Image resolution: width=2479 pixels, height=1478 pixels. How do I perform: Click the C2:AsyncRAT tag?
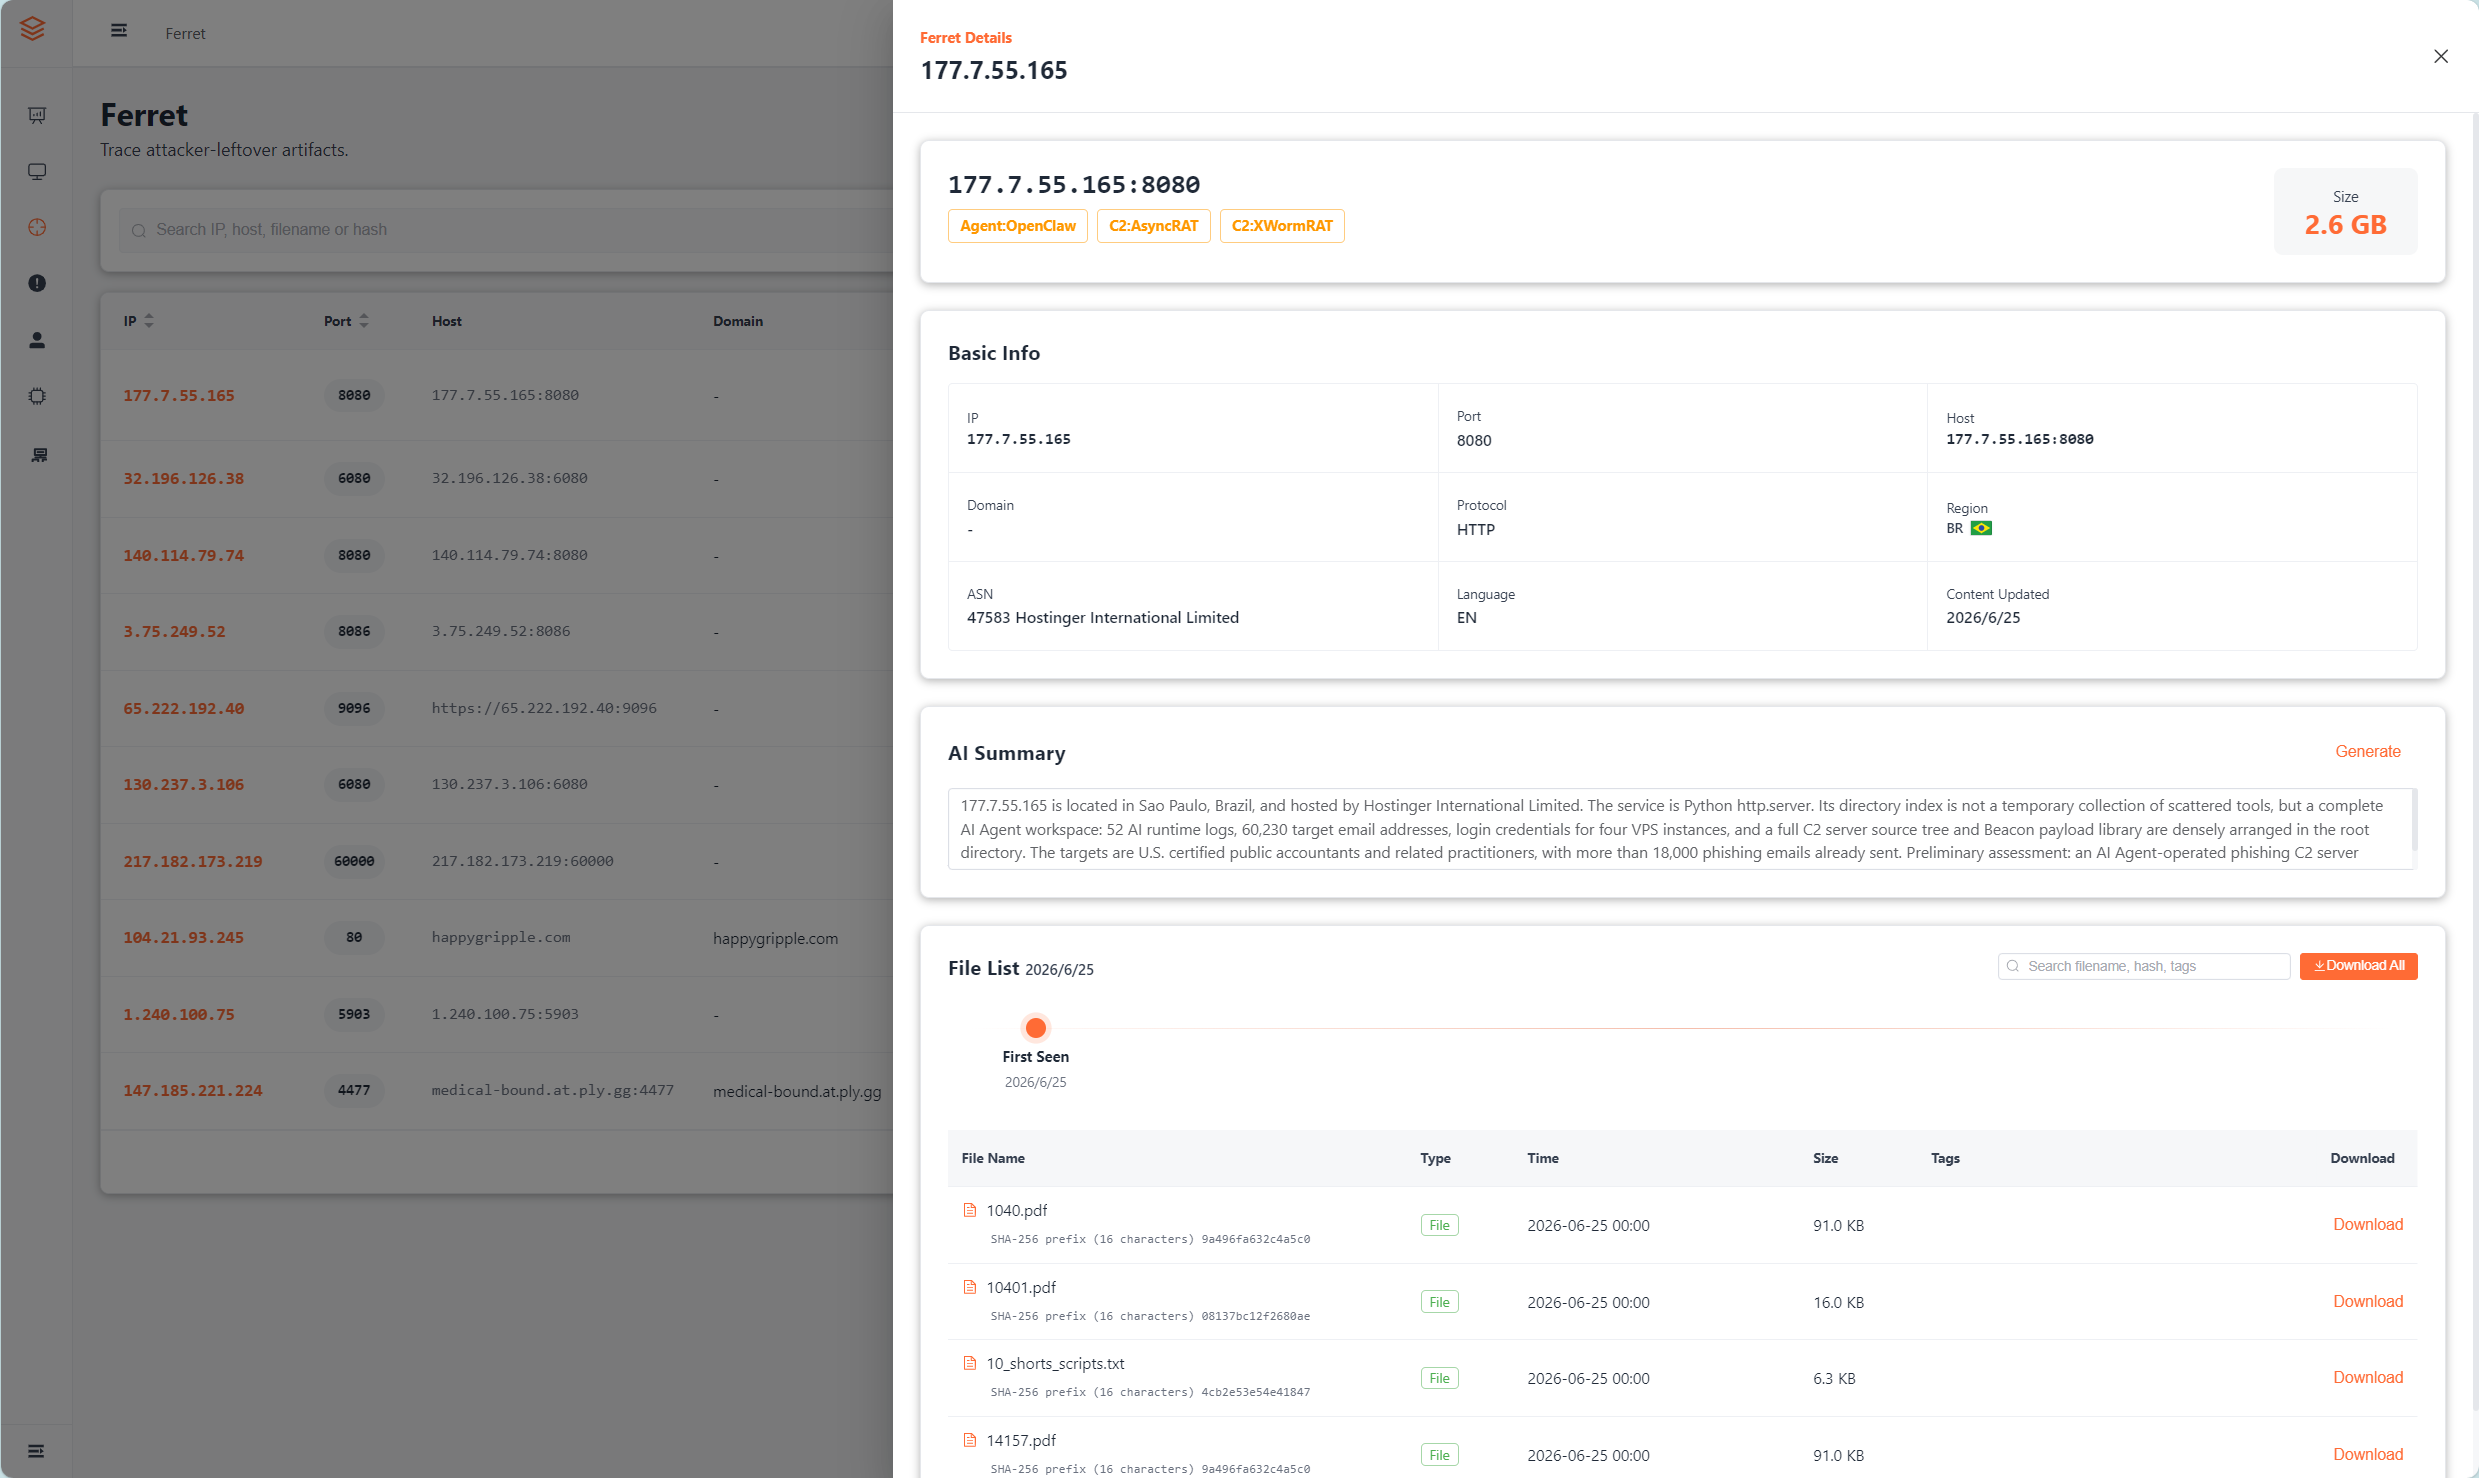point(1153,226)
